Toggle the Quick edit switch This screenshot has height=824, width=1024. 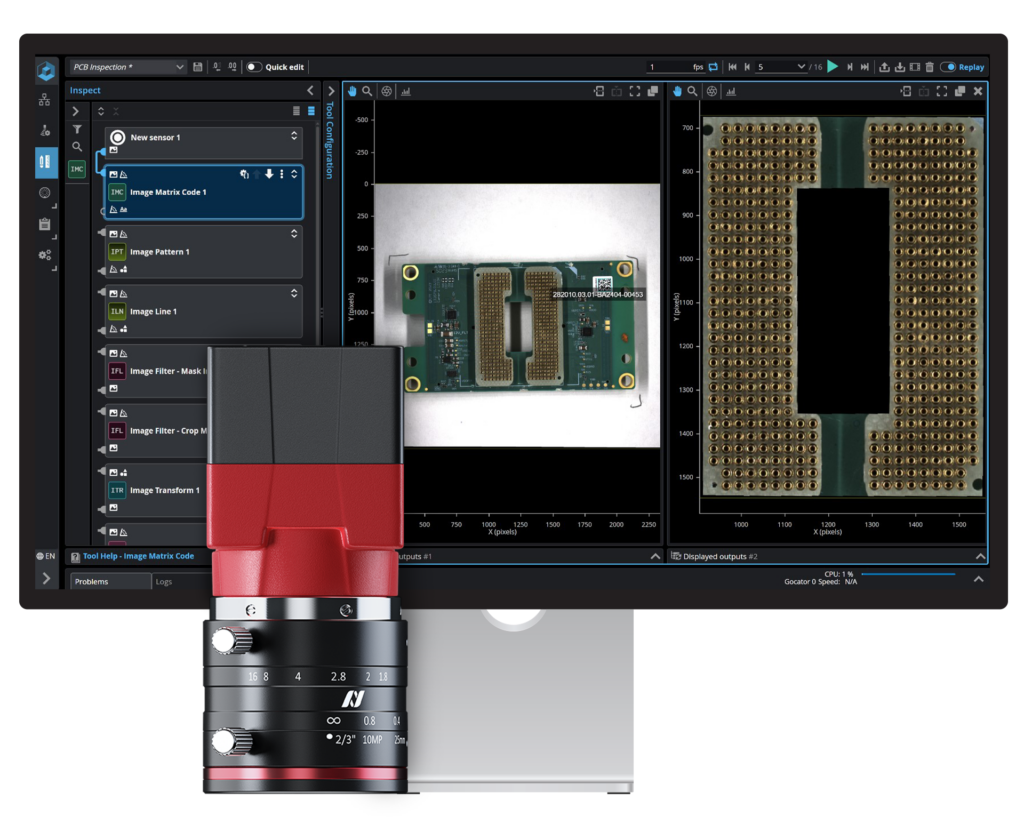click(254, 67)
